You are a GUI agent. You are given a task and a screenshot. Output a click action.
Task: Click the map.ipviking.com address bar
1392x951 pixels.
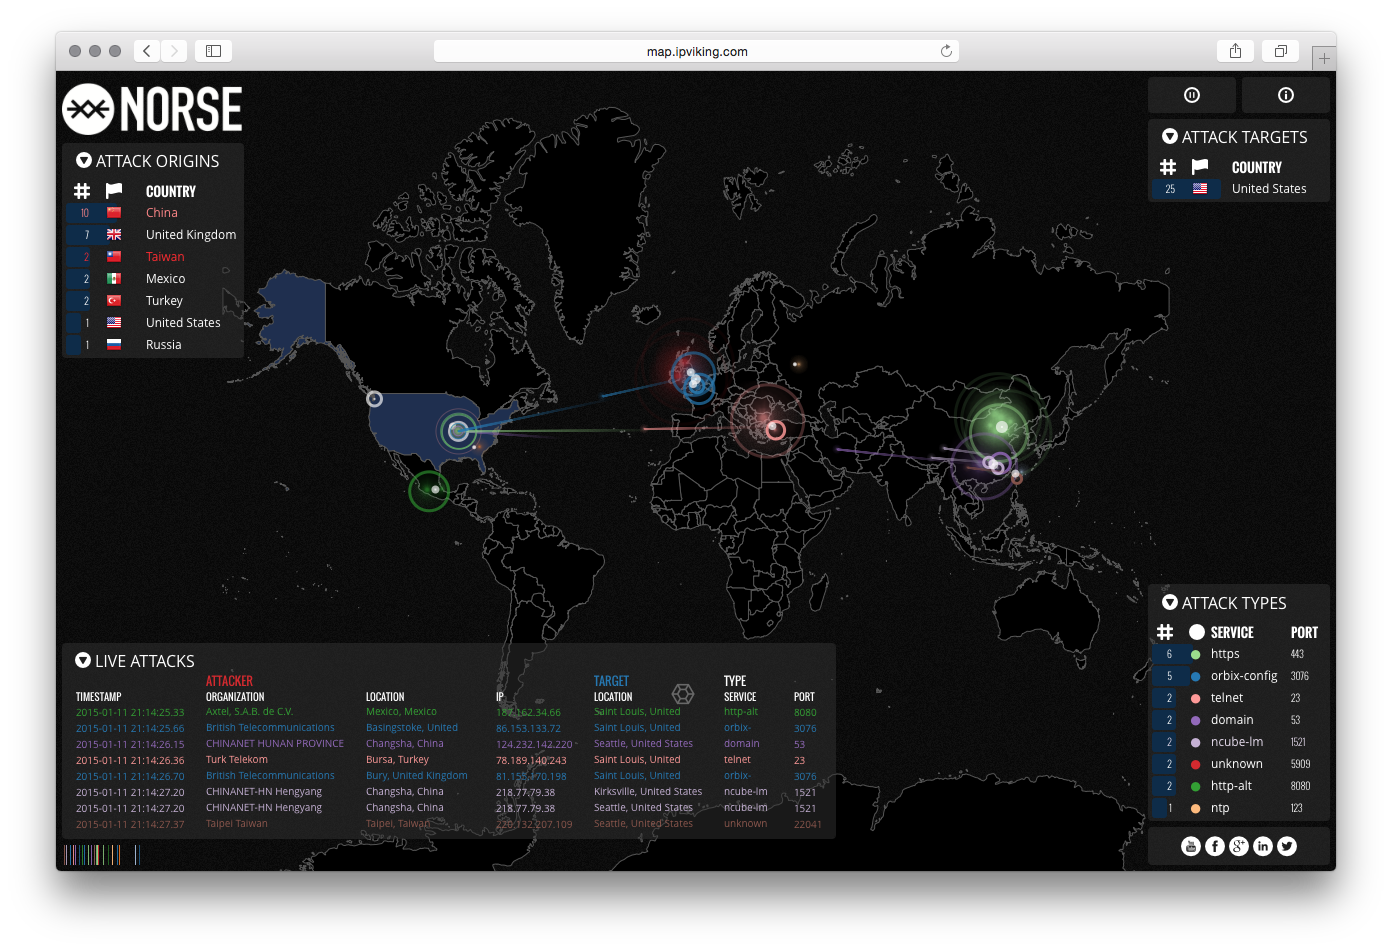[695, 51]
